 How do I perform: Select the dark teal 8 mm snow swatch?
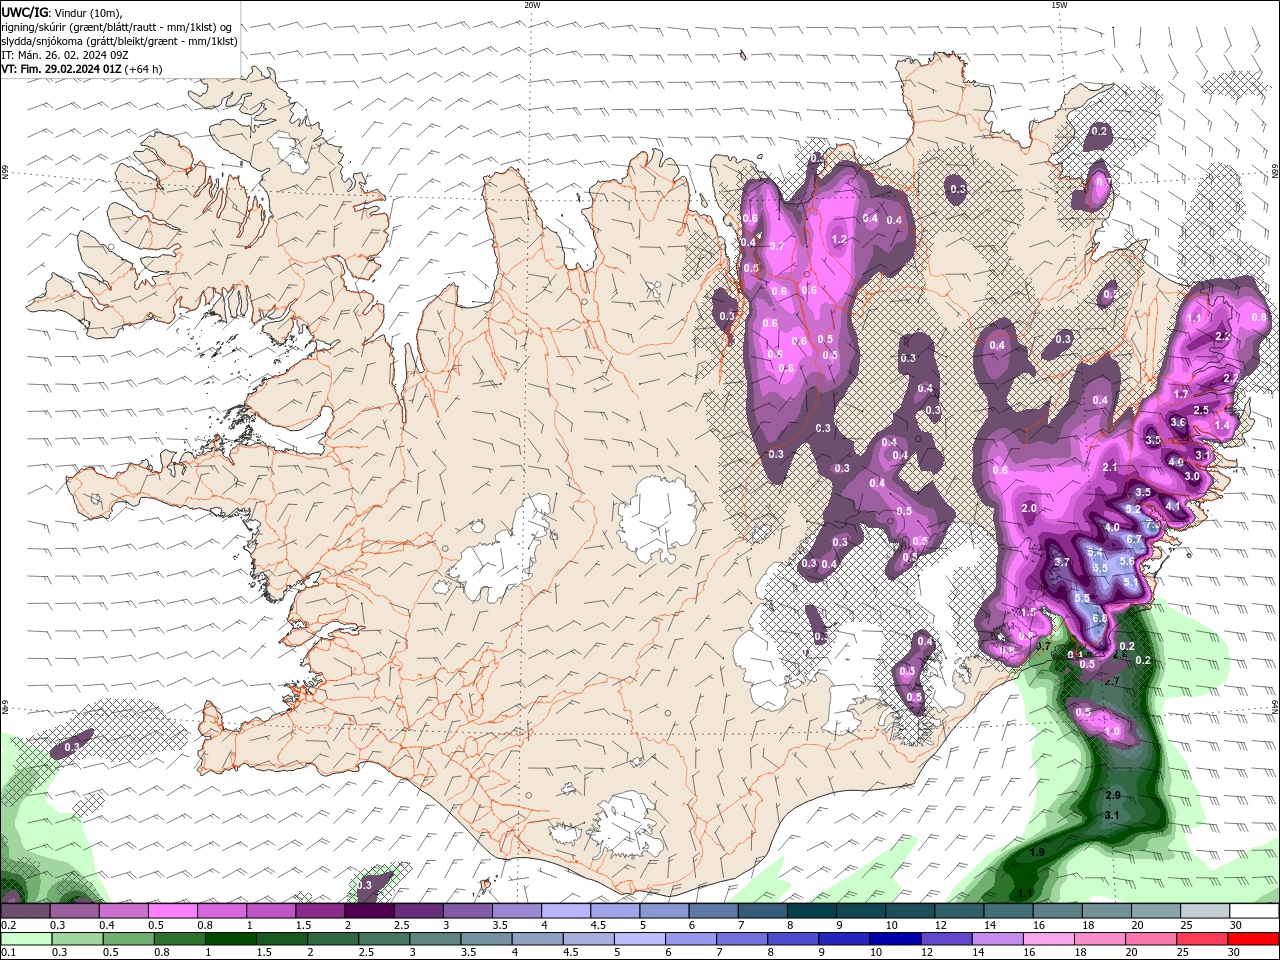[x=812, y=911]
